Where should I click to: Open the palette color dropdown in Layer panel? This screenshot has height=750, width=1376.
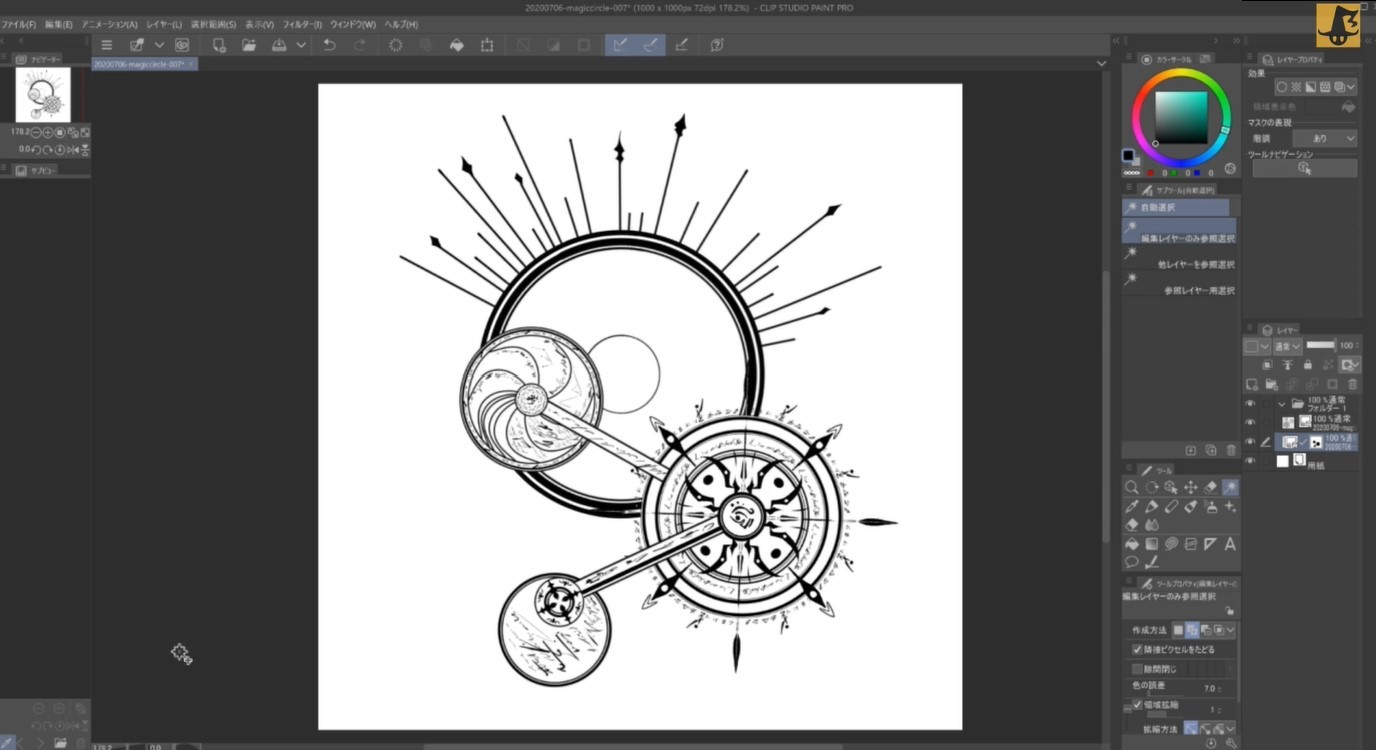point(1256,346)
